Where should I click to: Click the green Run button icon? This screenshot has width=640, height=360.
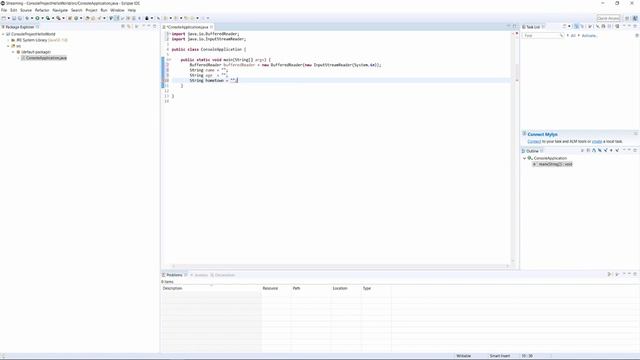37,18
